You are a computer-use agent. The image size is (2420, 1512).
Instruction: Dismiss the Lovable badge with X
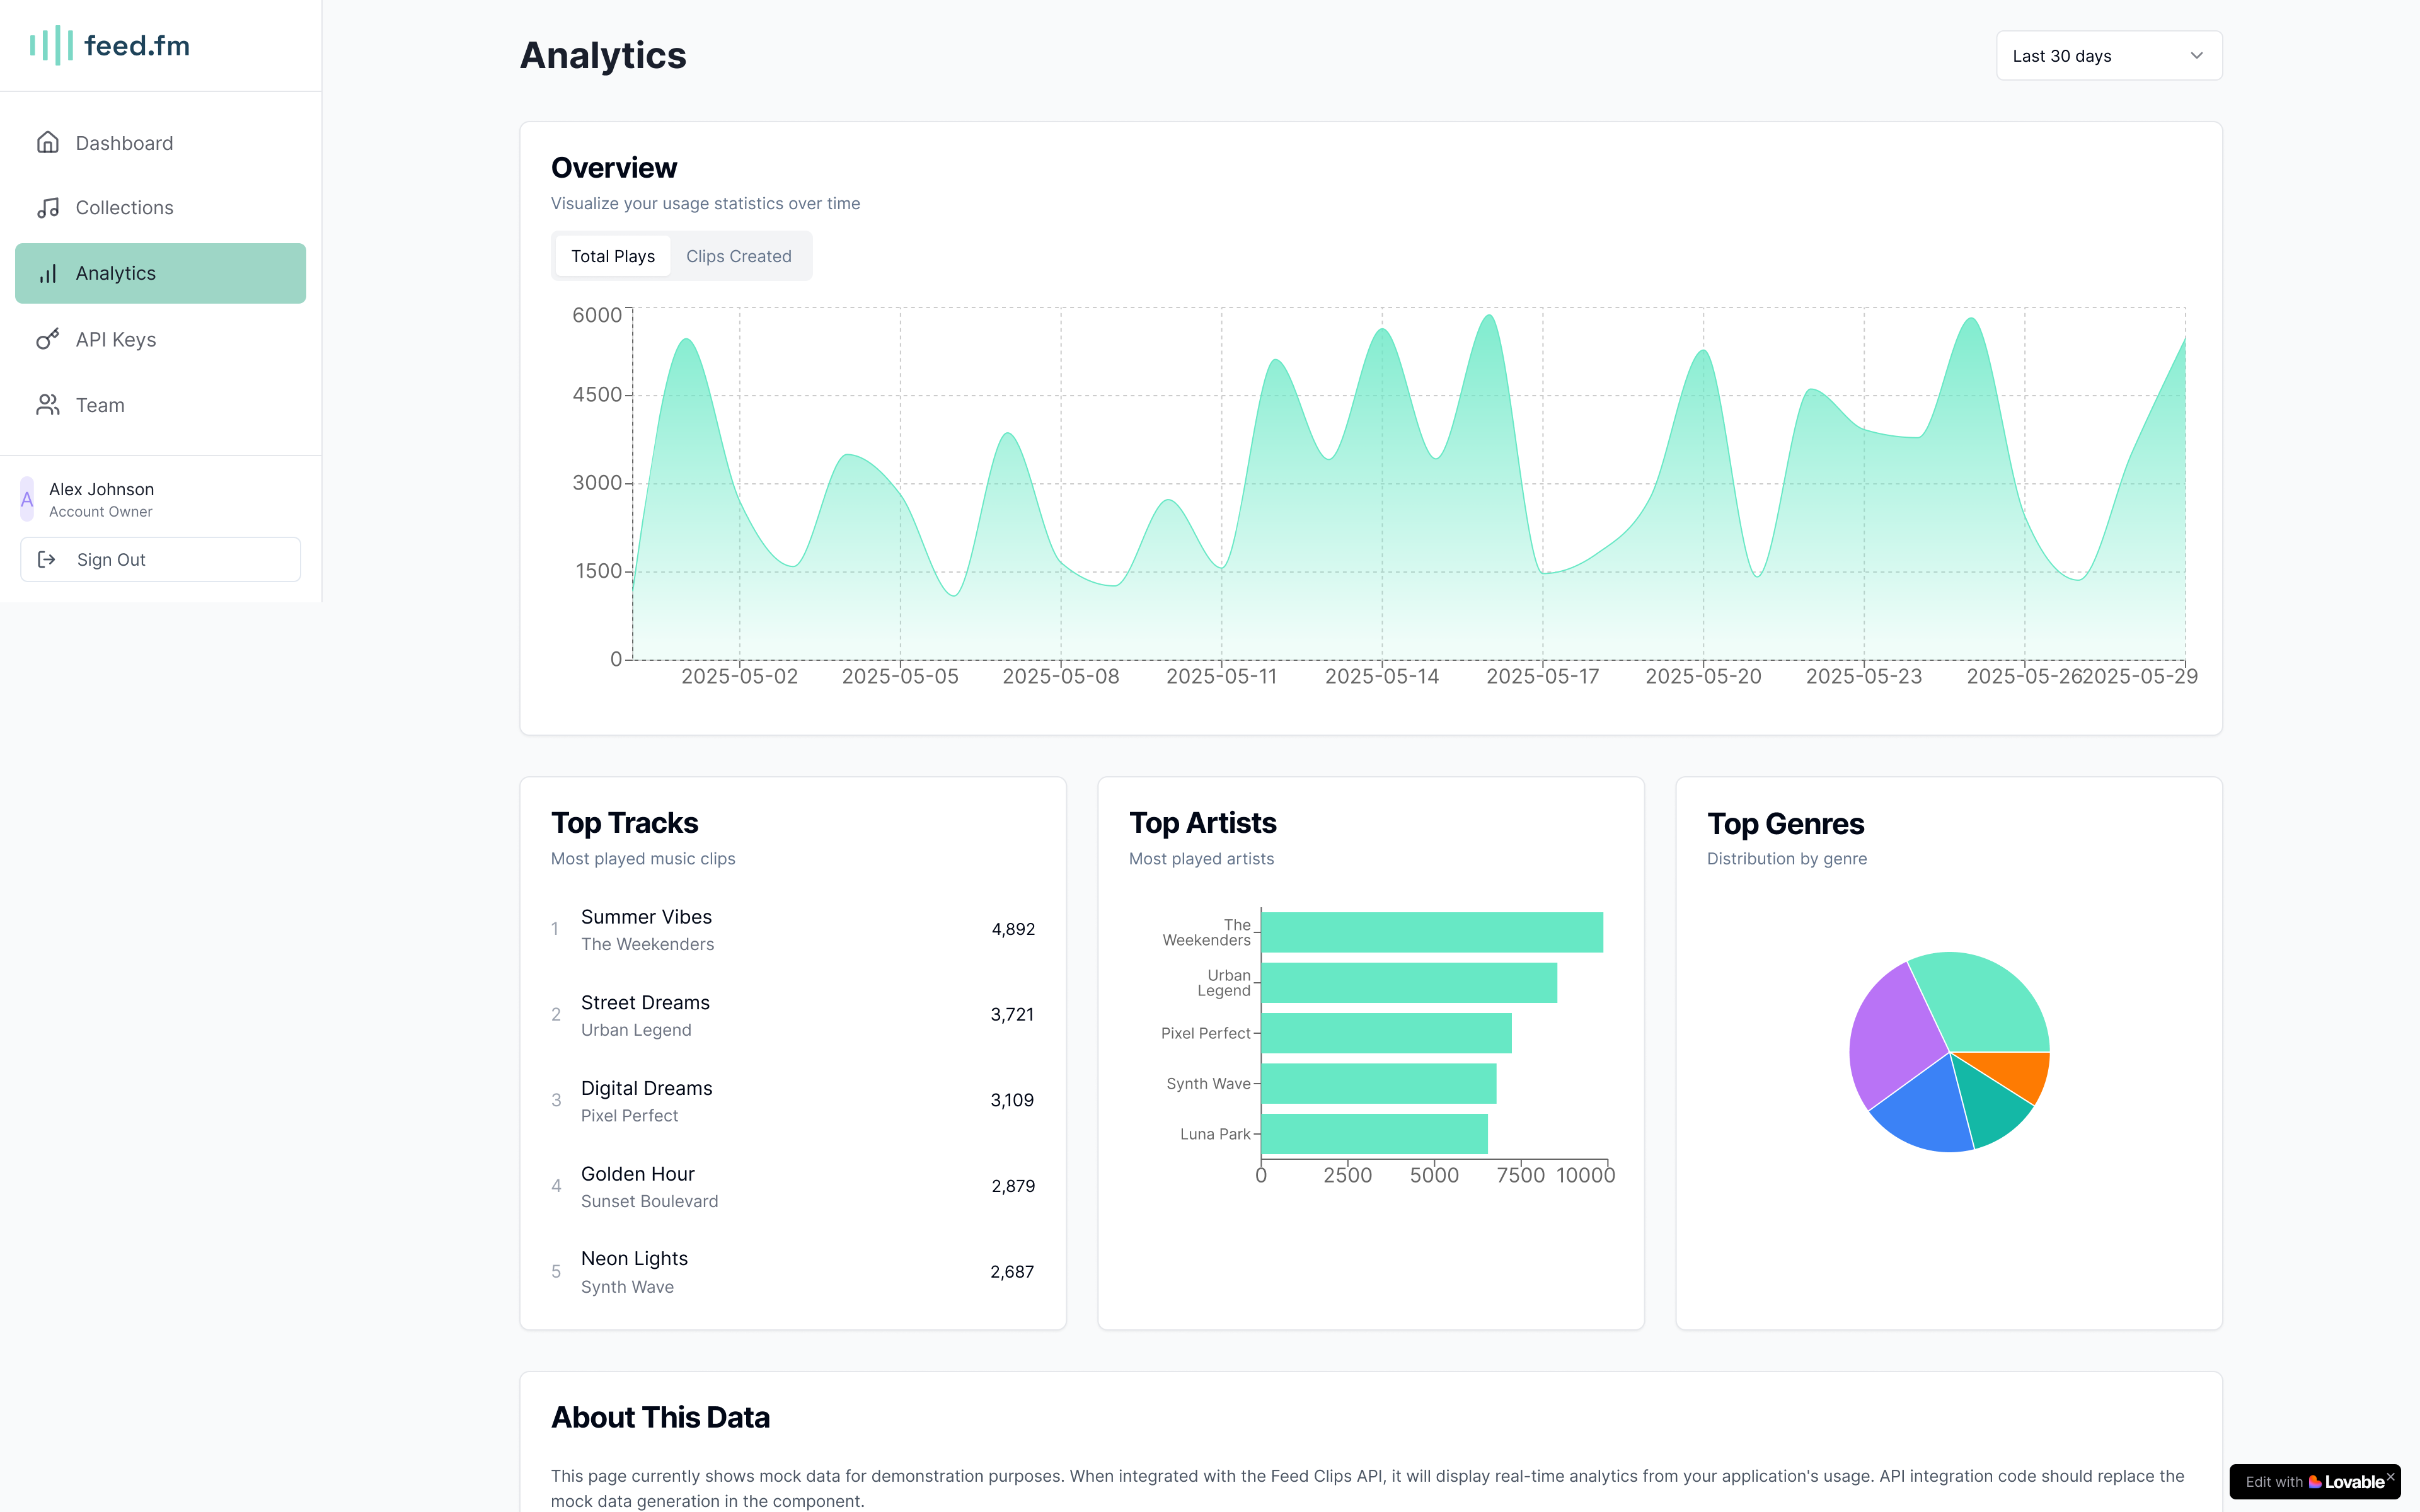pos(2390,1476)
